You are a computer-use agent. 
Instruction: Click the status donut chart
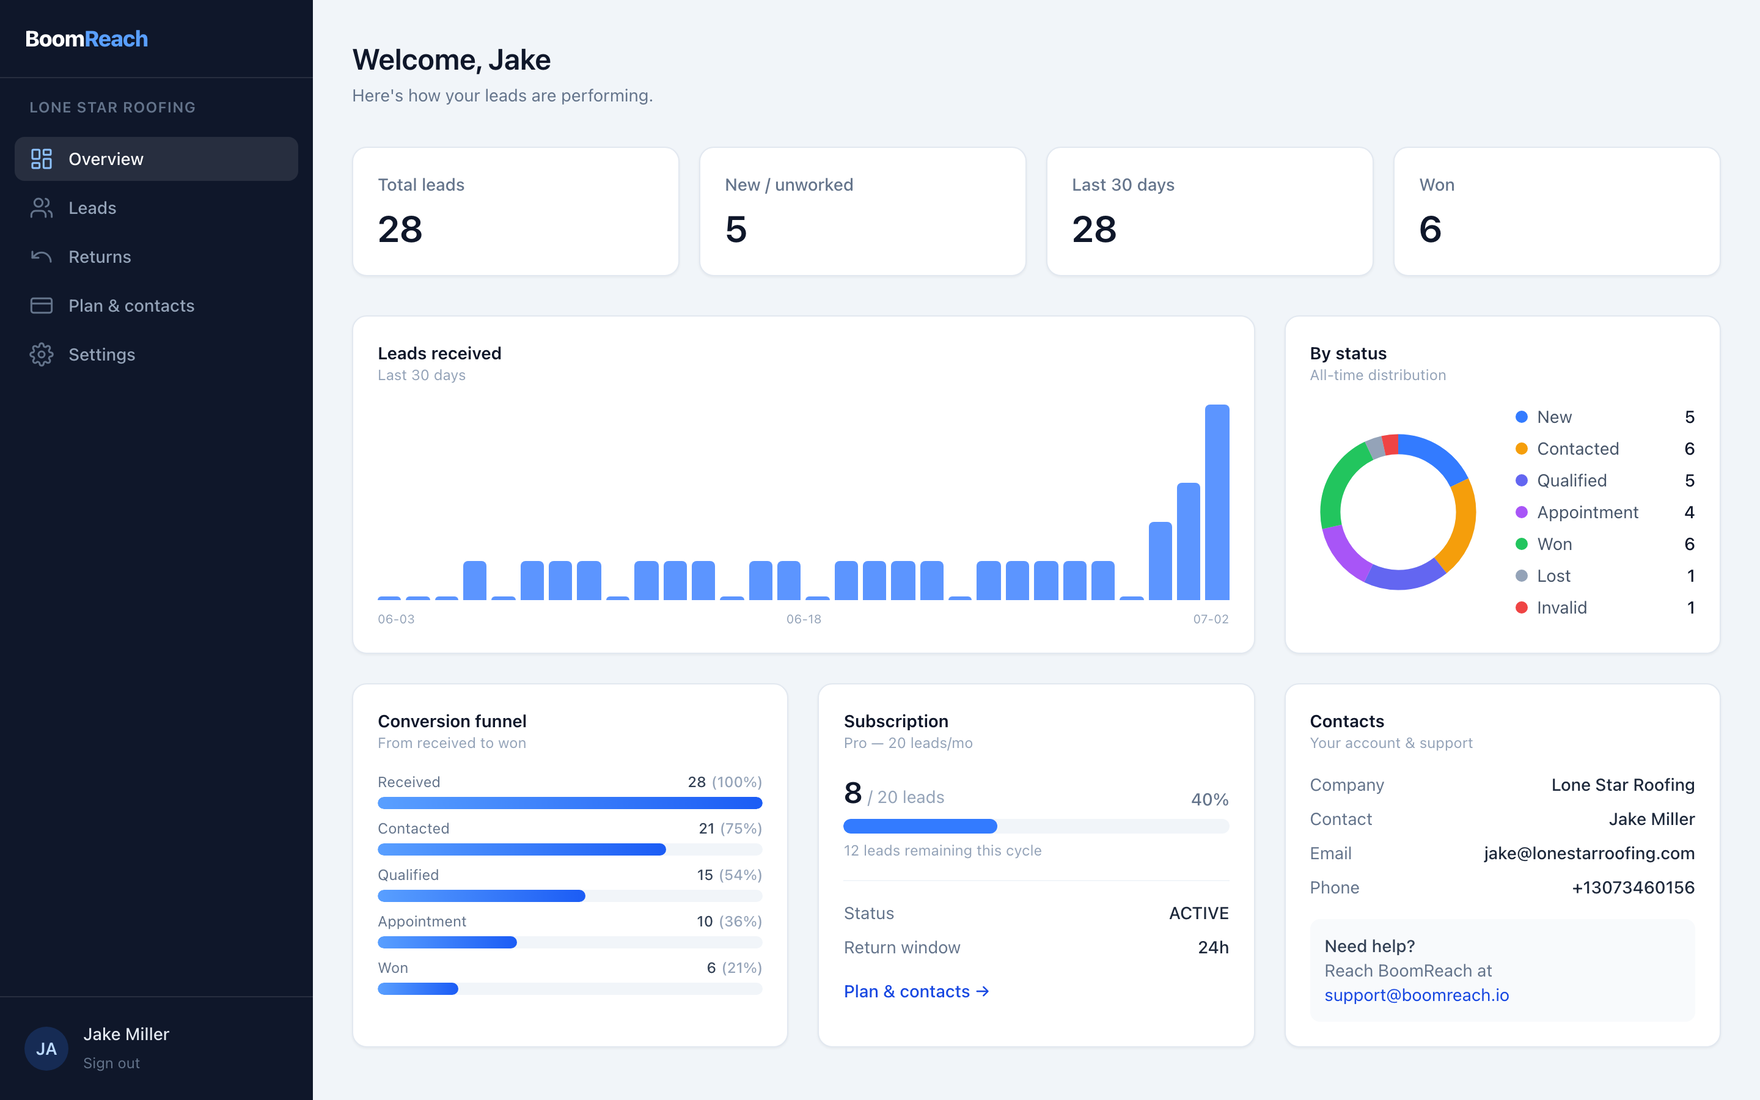click(1398, 512)
